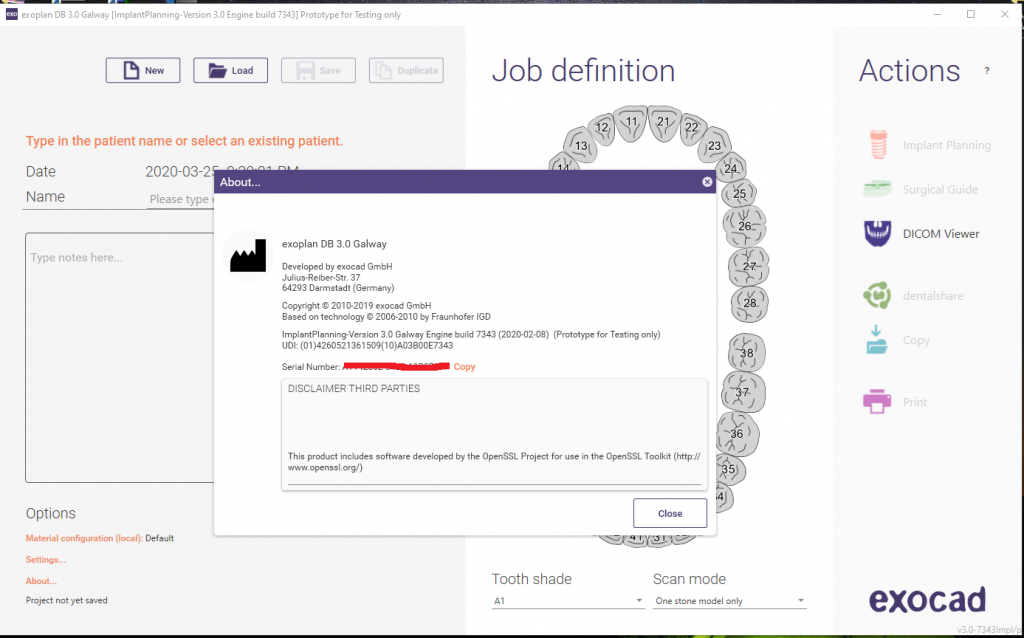Open the Surgical Guide action icon
The width and height of the screenshot is (1024, 638).
point(877,189)
